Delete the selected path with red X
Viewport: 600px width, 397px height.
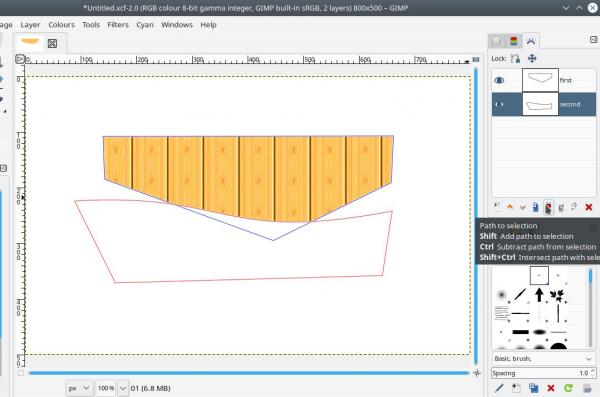coord(589,207)
